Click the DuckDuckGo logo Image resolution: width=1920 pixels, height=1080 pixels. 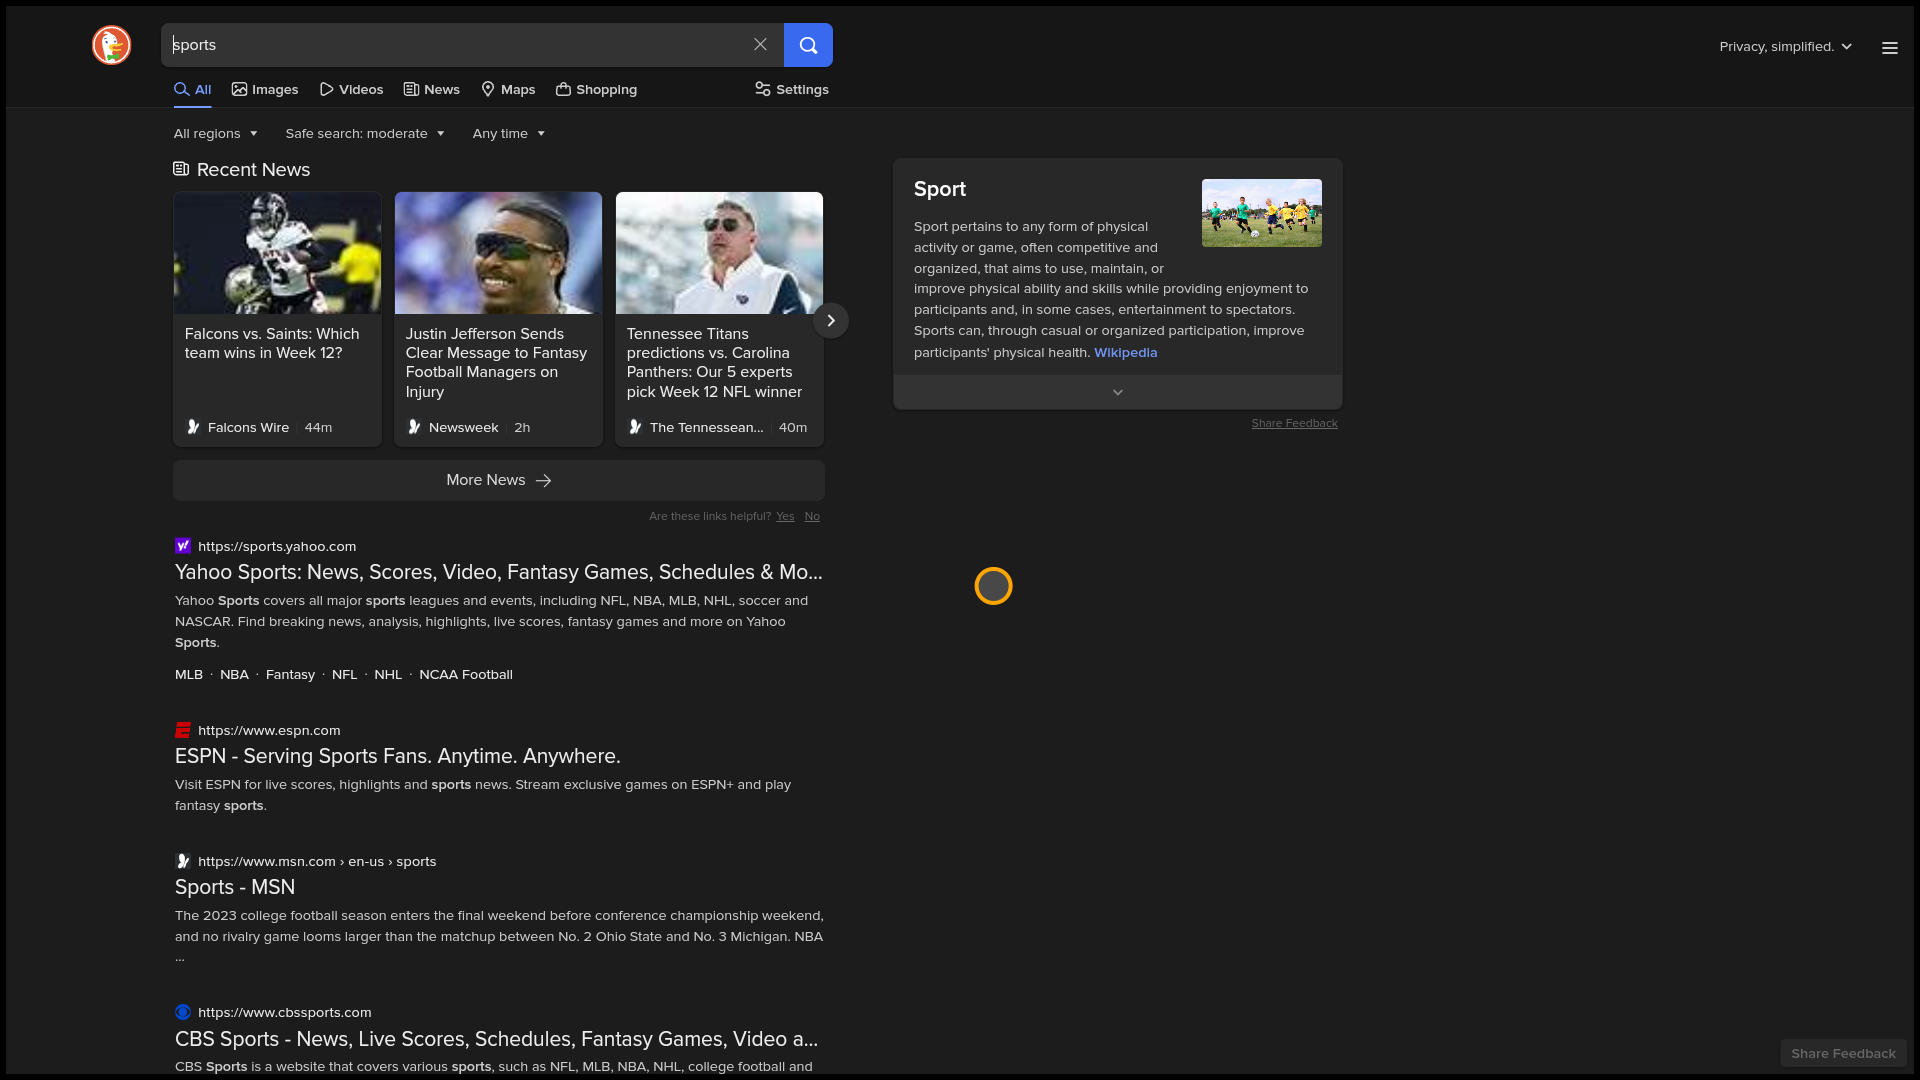111,45
